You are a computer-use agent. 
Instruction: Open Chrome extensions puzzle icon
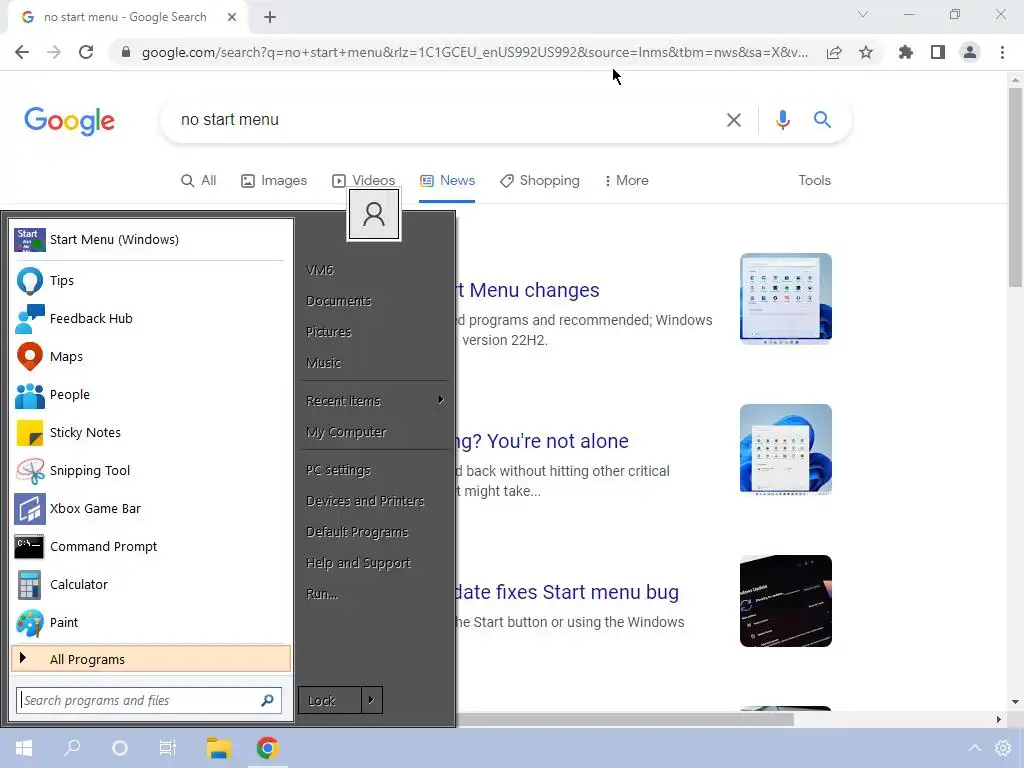coord(905,52)
